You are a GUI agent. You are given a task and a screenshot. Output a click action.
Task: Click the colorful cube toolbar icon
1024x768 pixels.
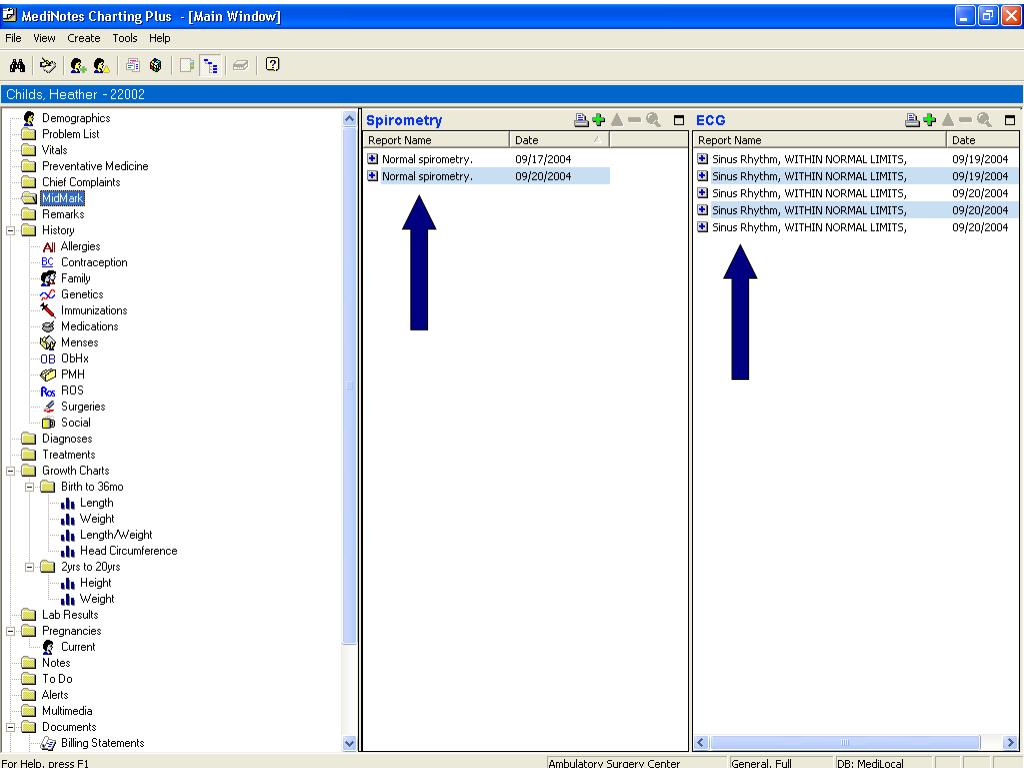[155, 65]
